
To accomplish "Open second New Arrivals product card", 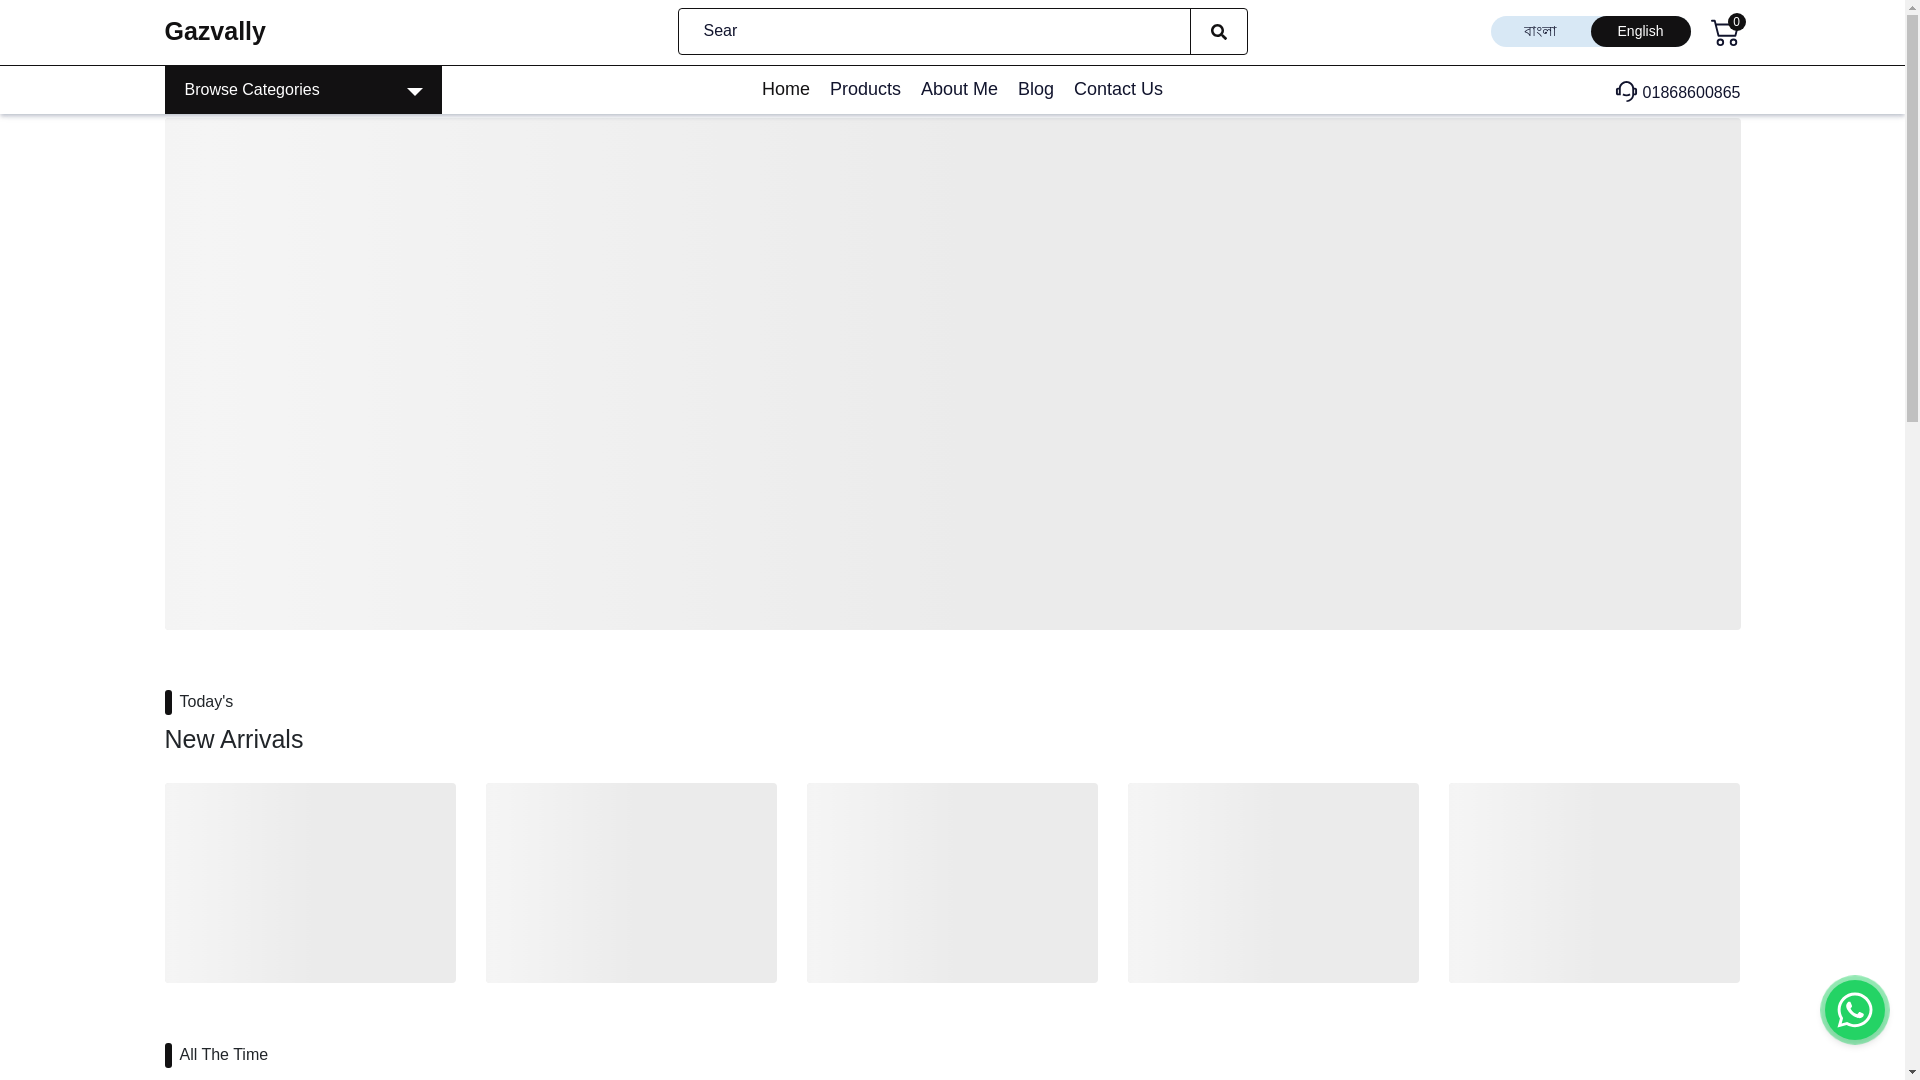I will click(631, 883).
